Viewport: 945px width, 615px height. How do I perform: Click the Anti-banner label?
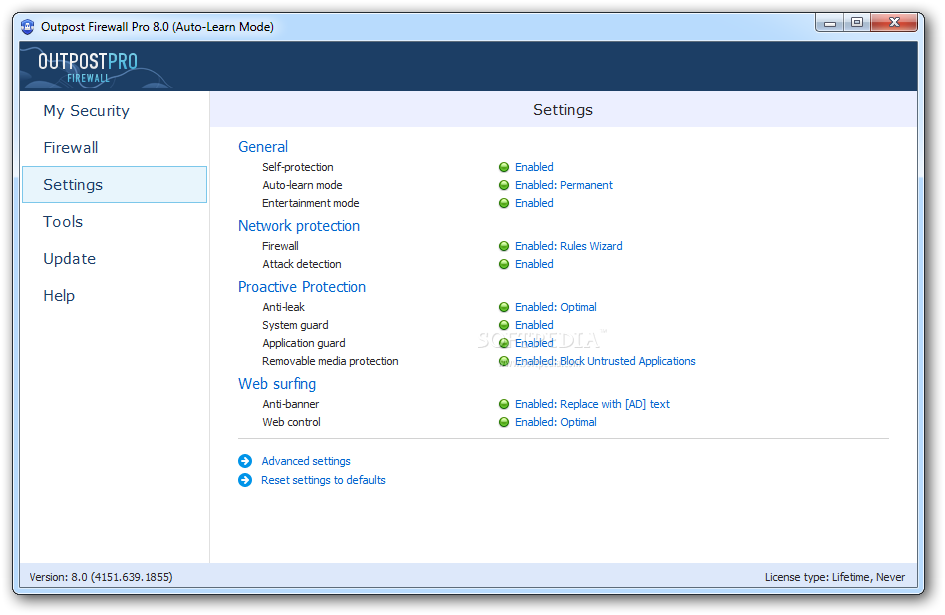(290, 404)
